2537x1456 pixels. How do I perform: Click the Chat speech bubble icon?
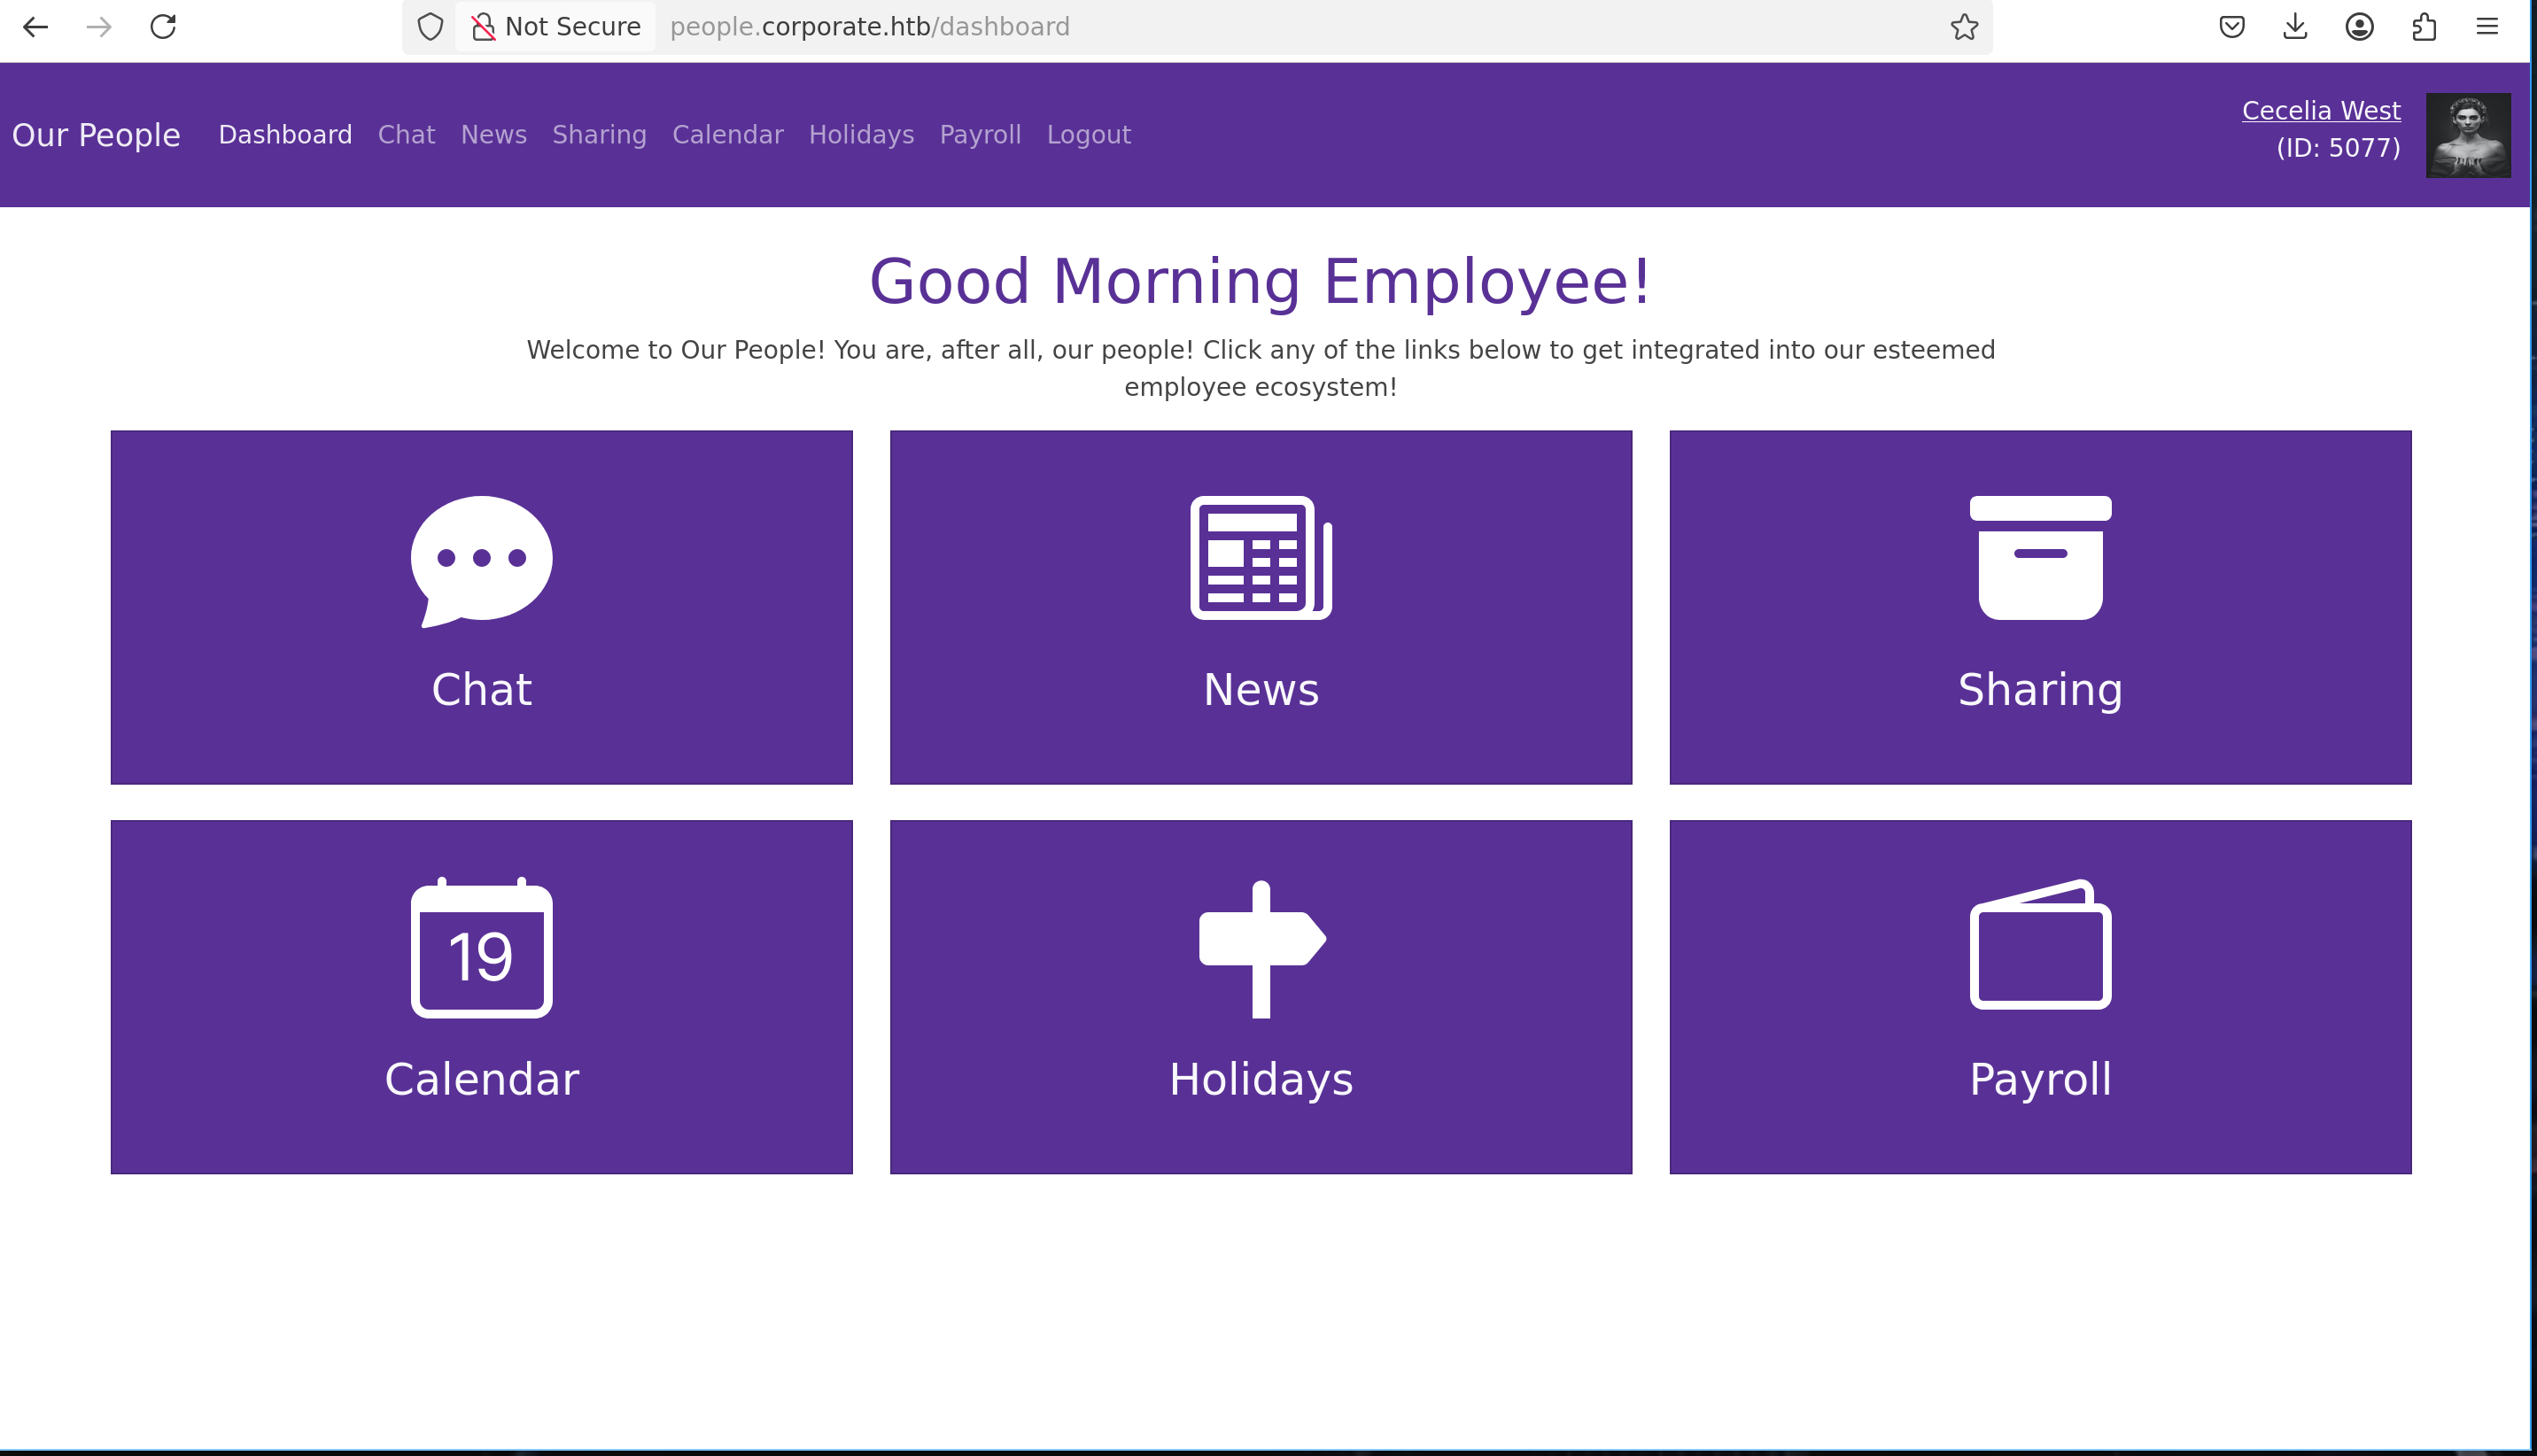(x=481, y=560)
